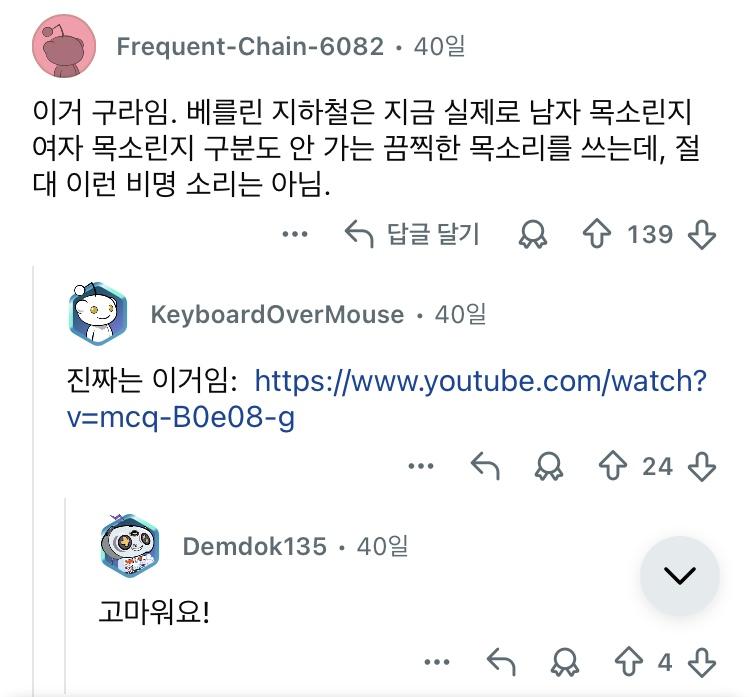Screen dimensions: 750x697
Task: Reply to KeyboardOverMouse's comment
Action: coord(485,465)
